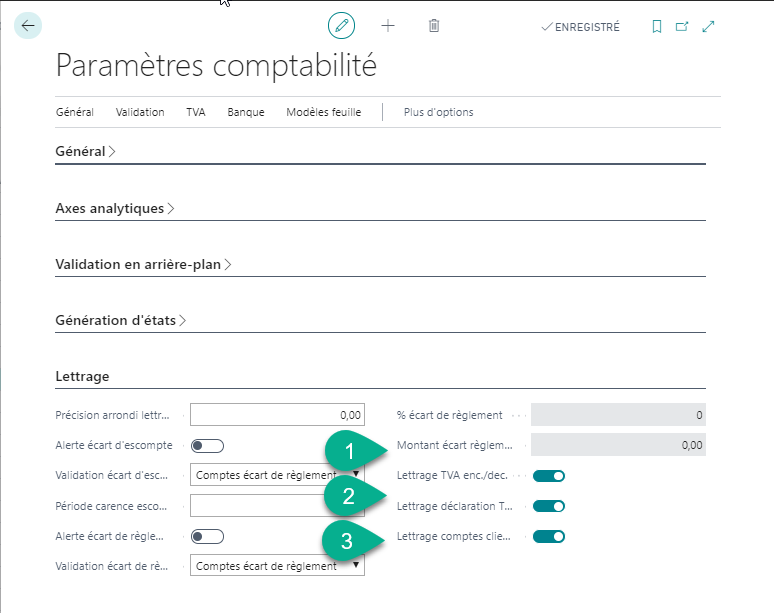Click the bookmark icon
The height and width of the screenshot is (613, 774).
coord(656,27)
